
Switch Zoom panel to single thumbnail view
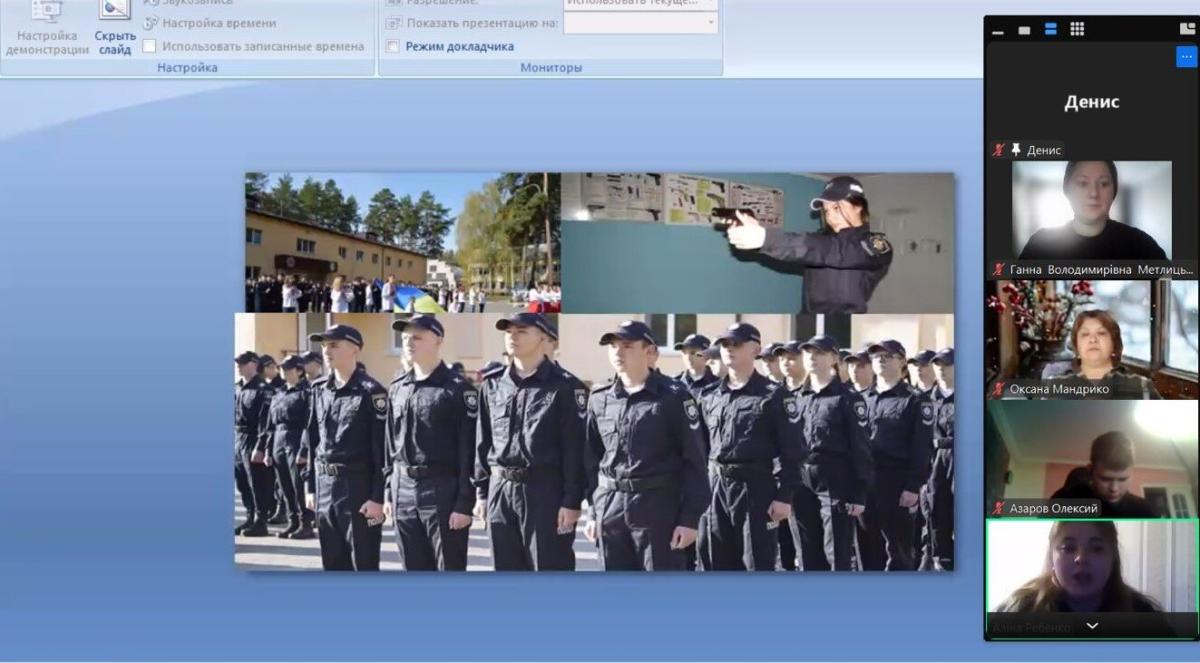(1024, 30)
